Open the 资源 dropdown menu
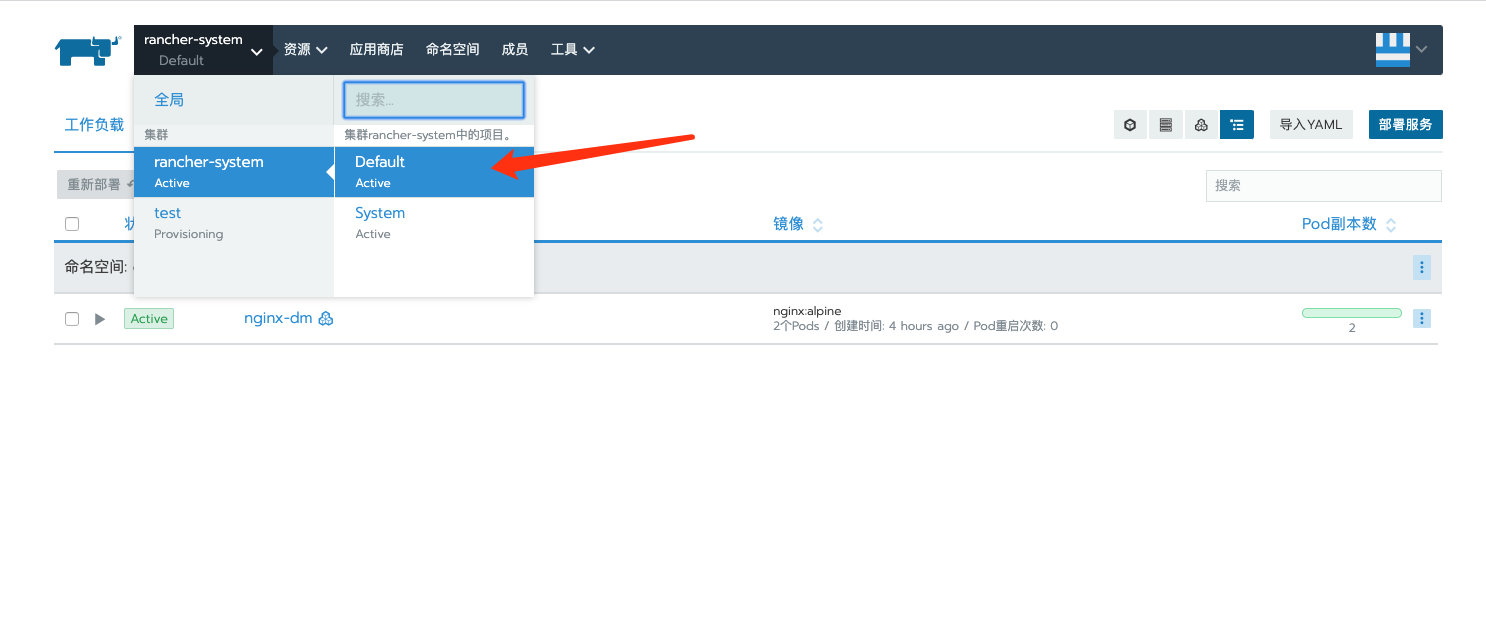1486x624 pixels. tap(303, 49)
